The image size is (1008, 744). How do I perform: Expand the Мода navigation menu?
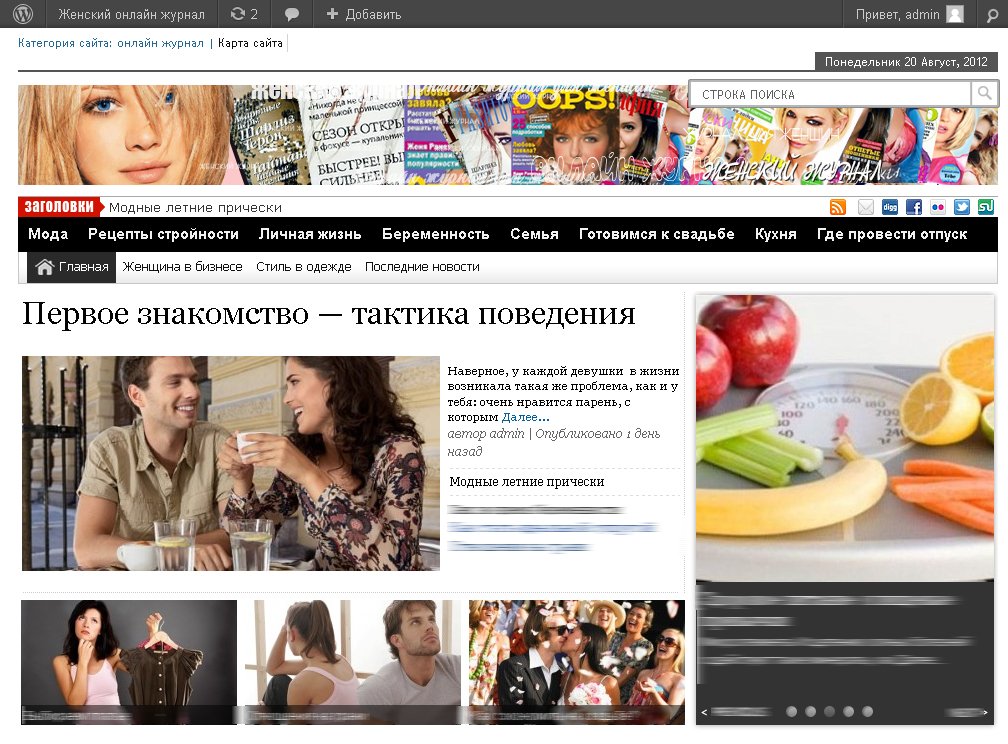click(48, 234)
